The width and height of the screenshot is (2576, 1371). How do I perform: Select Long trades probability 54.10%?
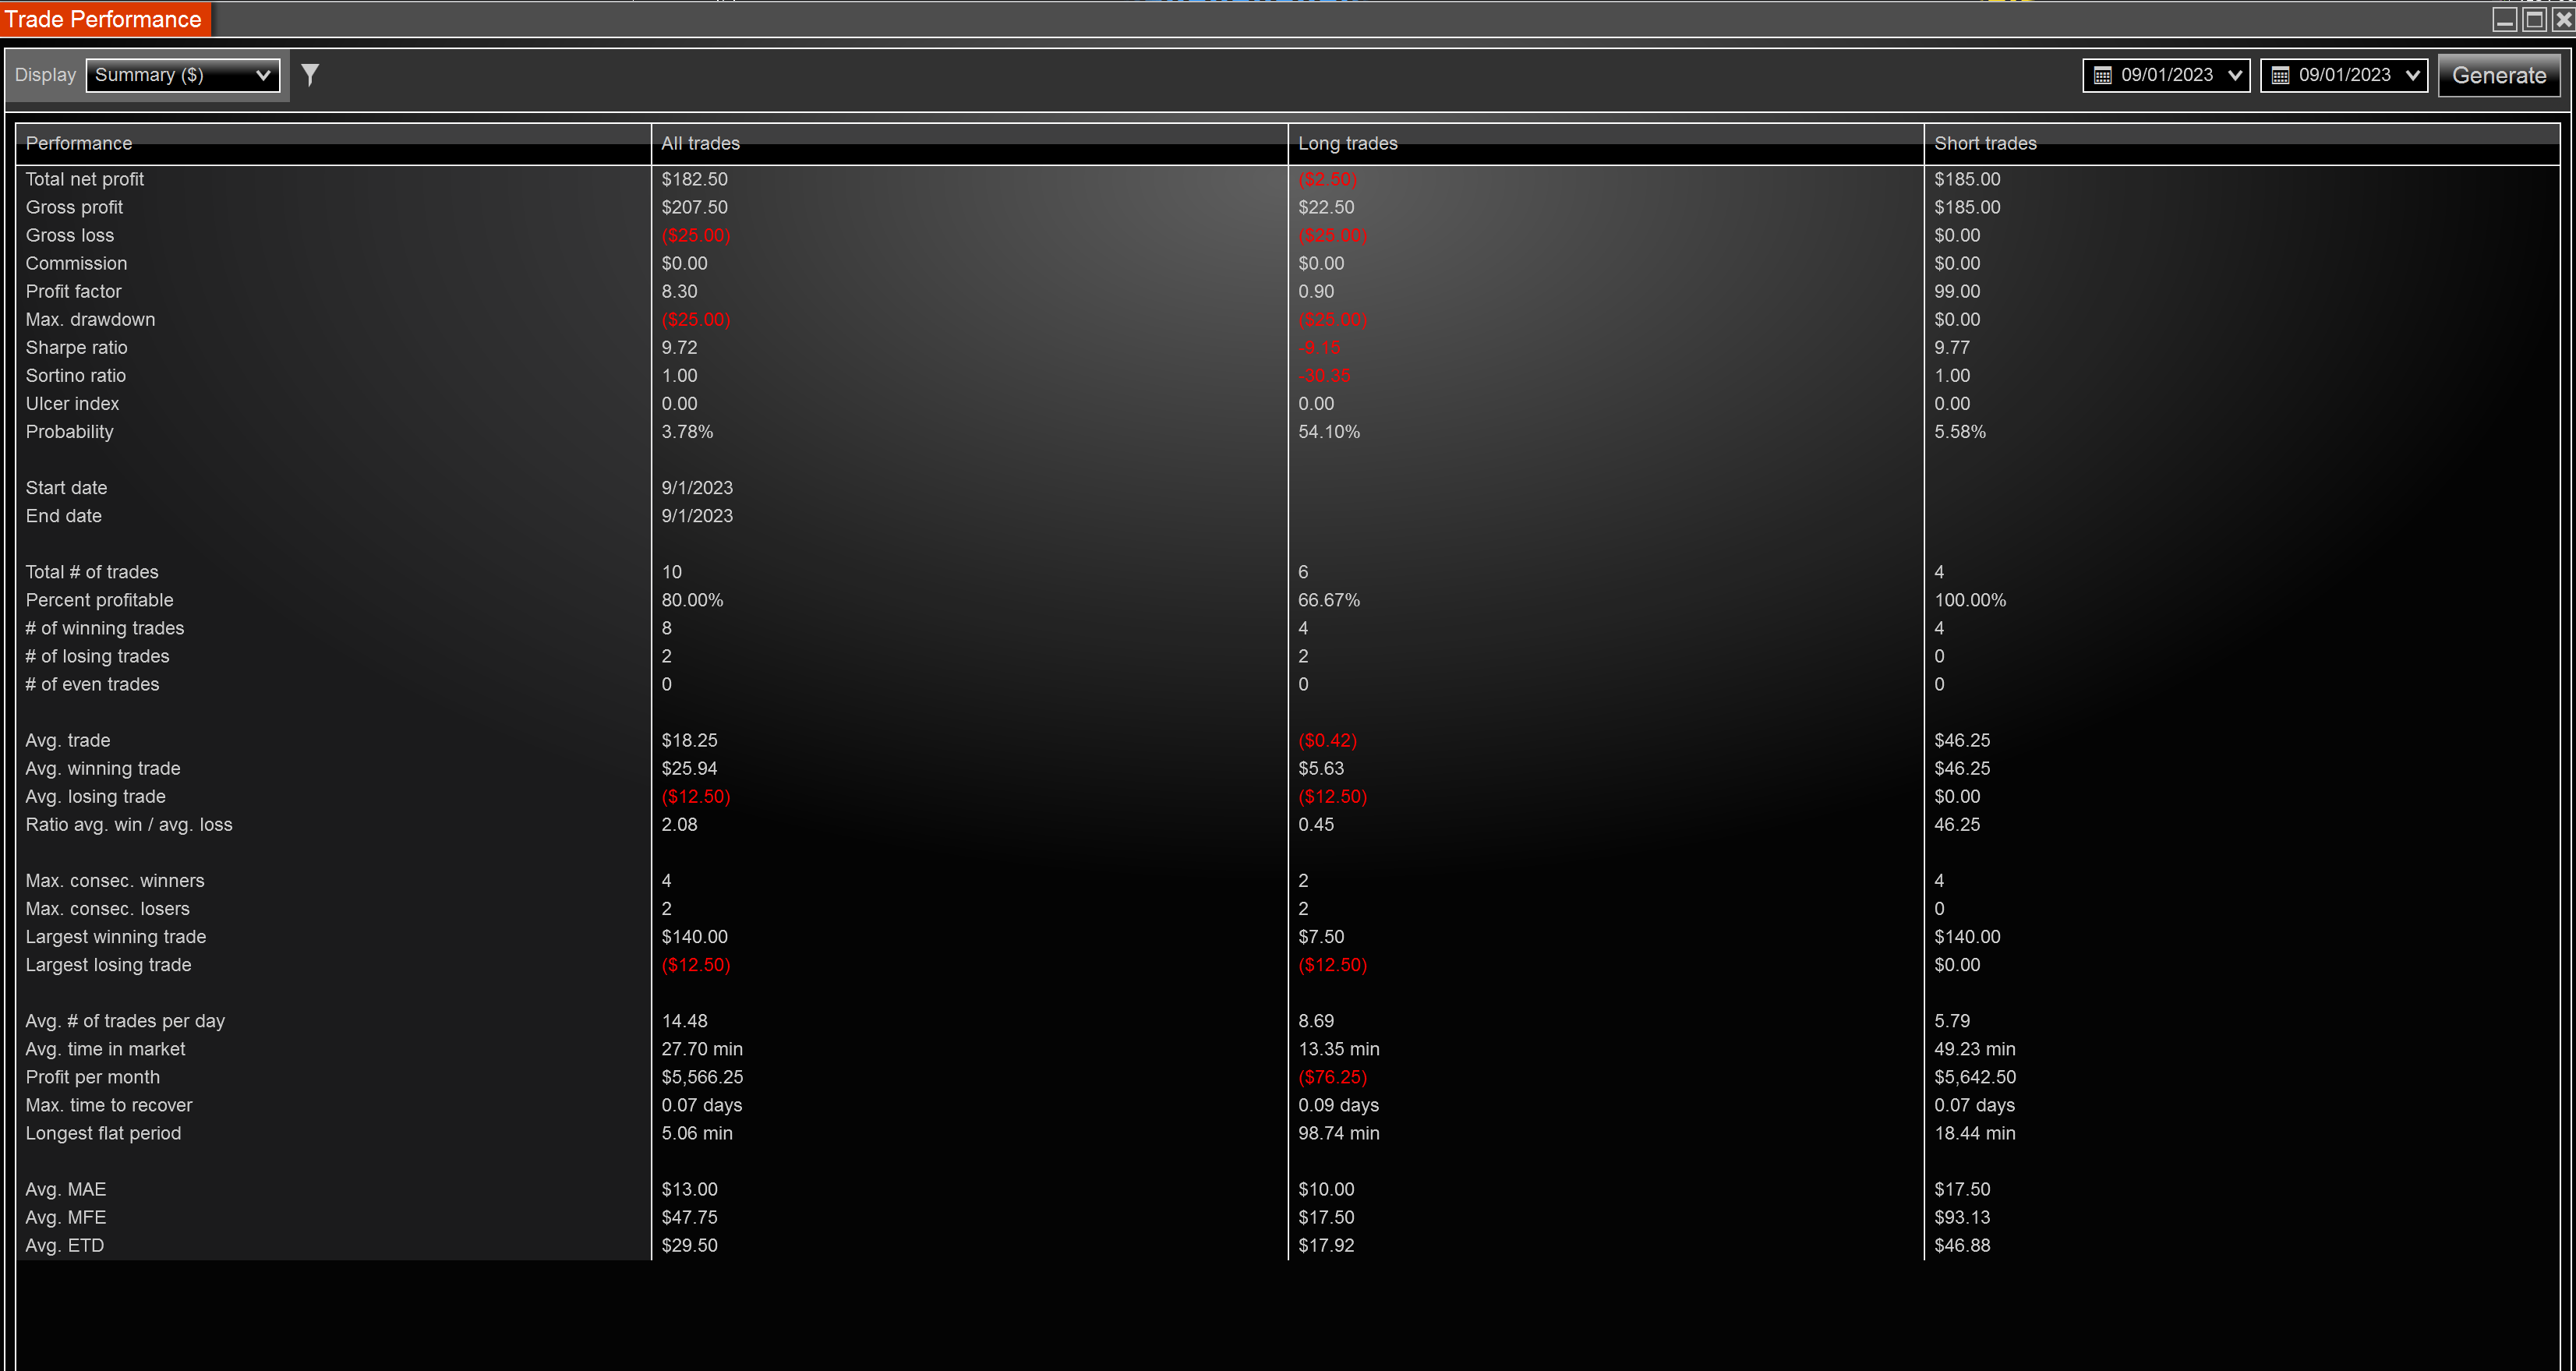(x=1329, y=431)
